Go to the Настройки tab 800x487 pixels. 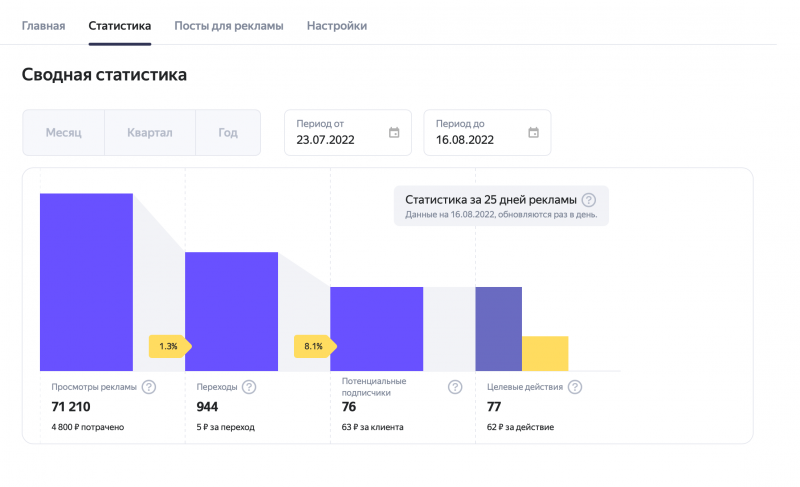coord(336,25)
